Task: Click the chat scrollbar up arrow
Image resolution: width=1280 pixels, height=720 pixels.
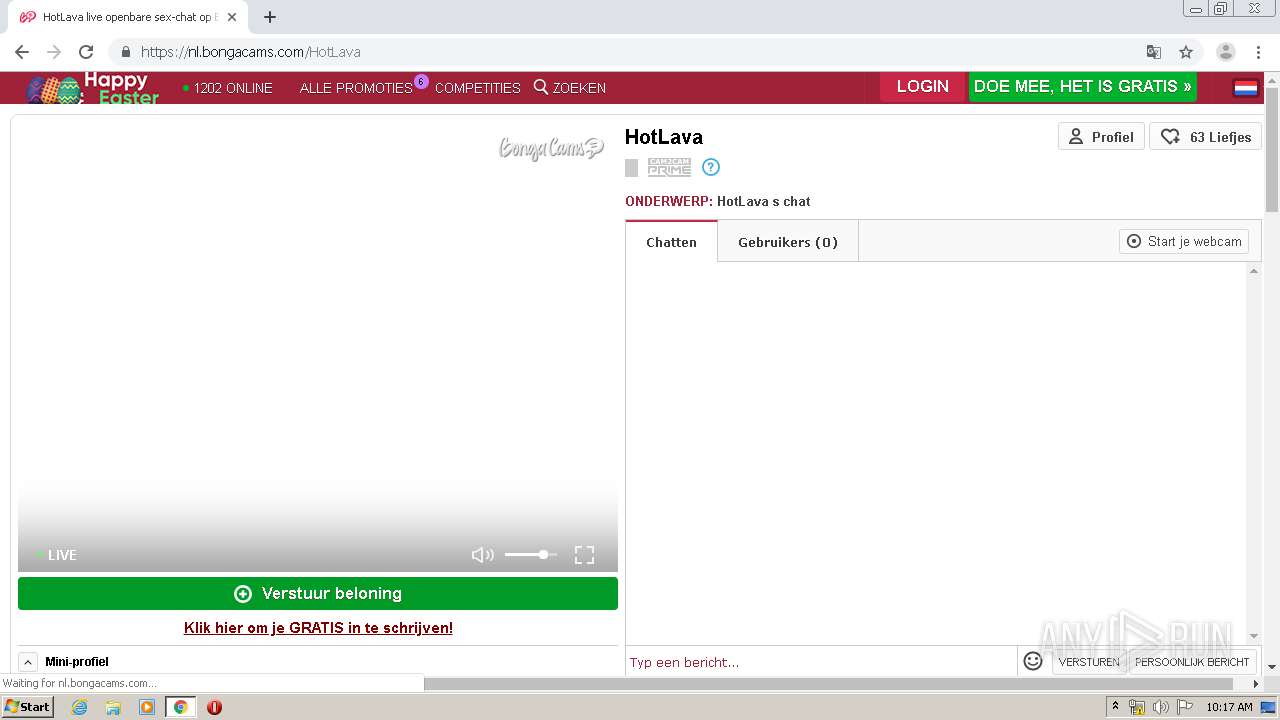Action: pos(1254,272)
